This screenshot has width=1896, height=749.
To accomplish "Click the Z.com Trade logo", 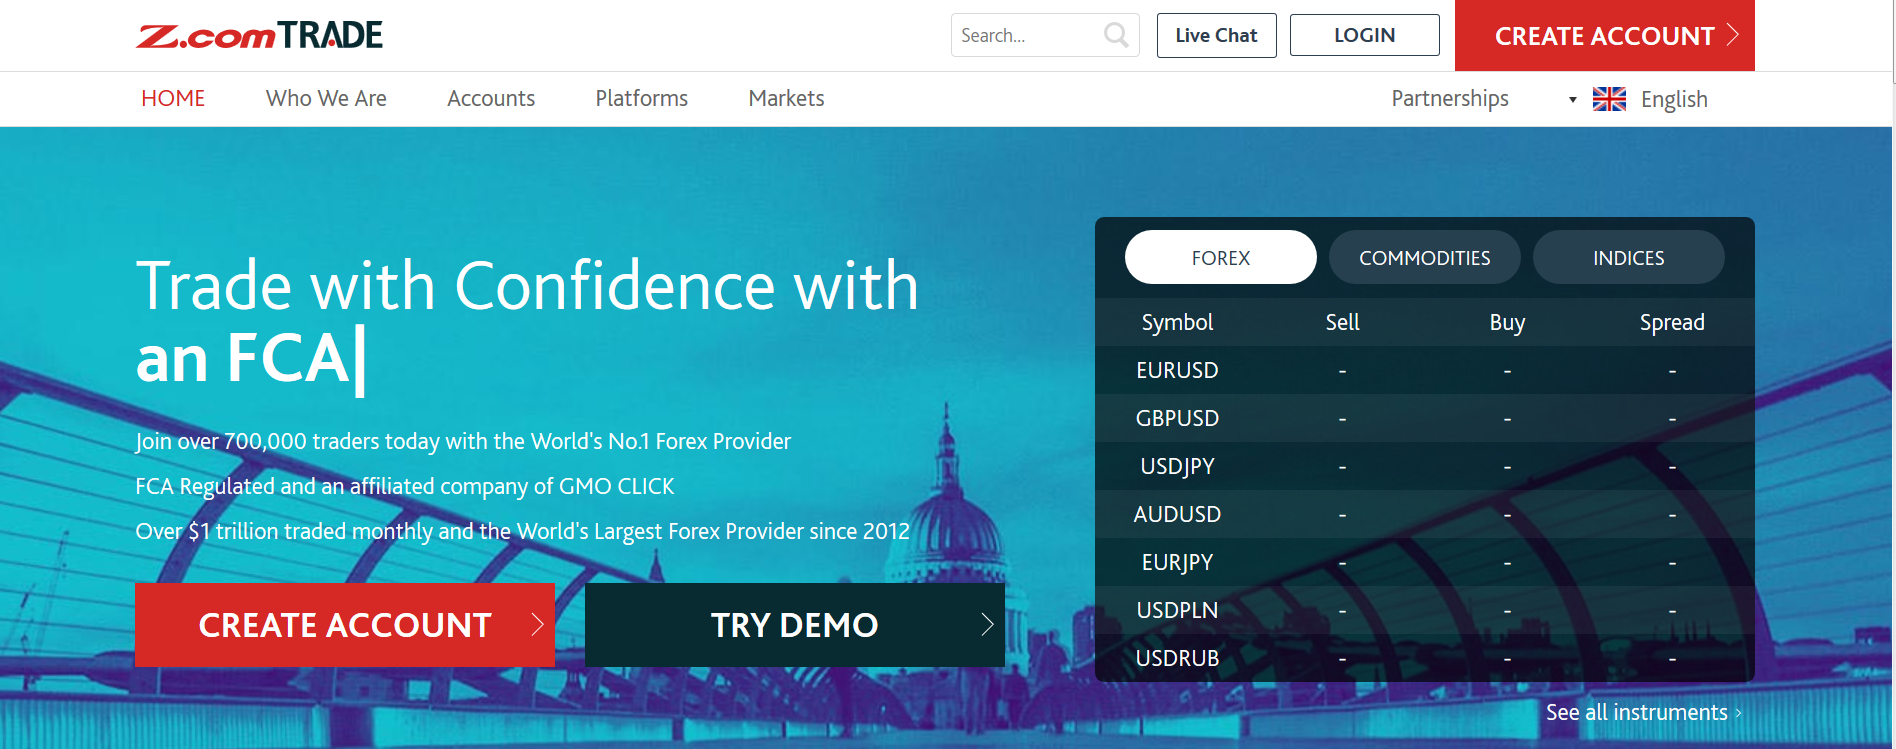I will (x=260, y=36).
